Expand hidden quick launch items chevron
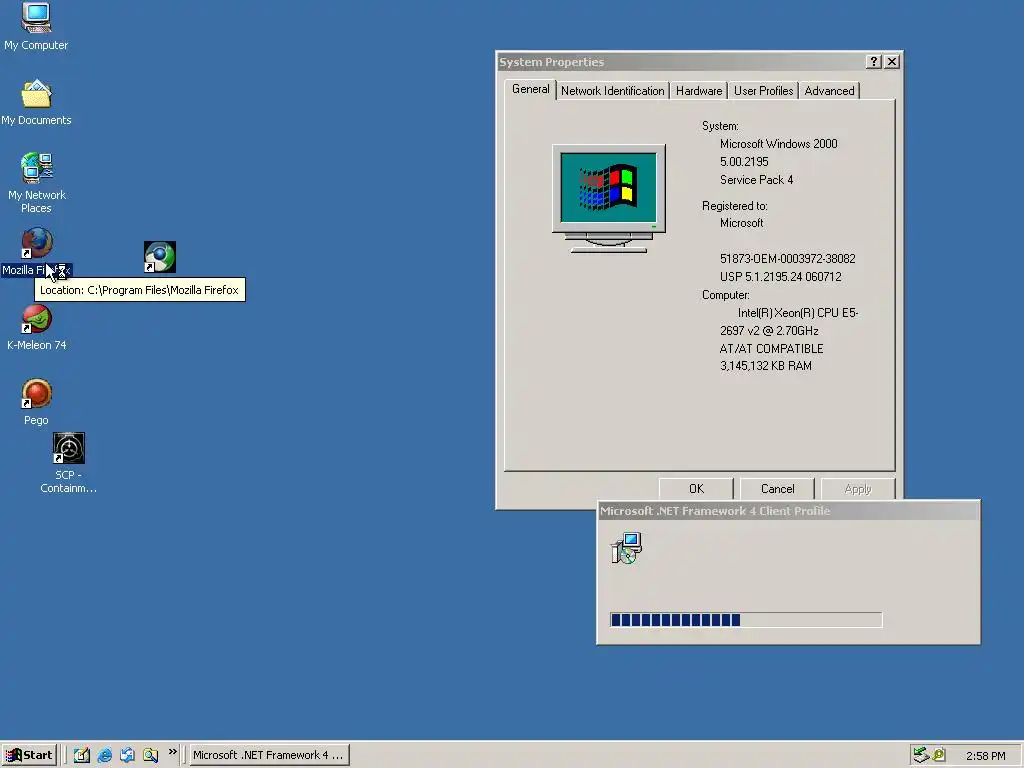 (x=172, y=752)
